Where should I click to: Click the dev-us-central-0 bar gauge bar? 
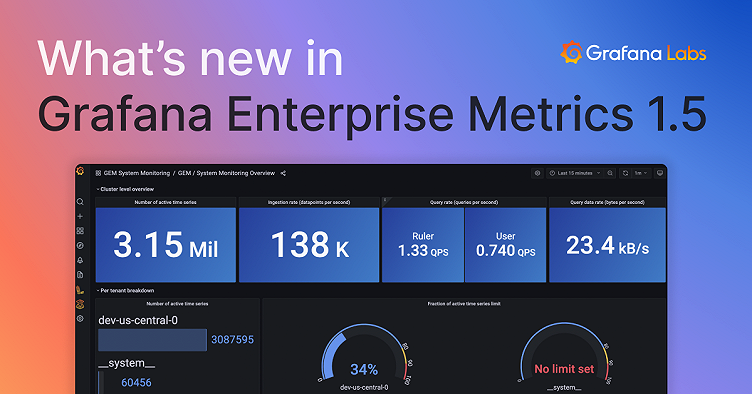click(153, 340)
